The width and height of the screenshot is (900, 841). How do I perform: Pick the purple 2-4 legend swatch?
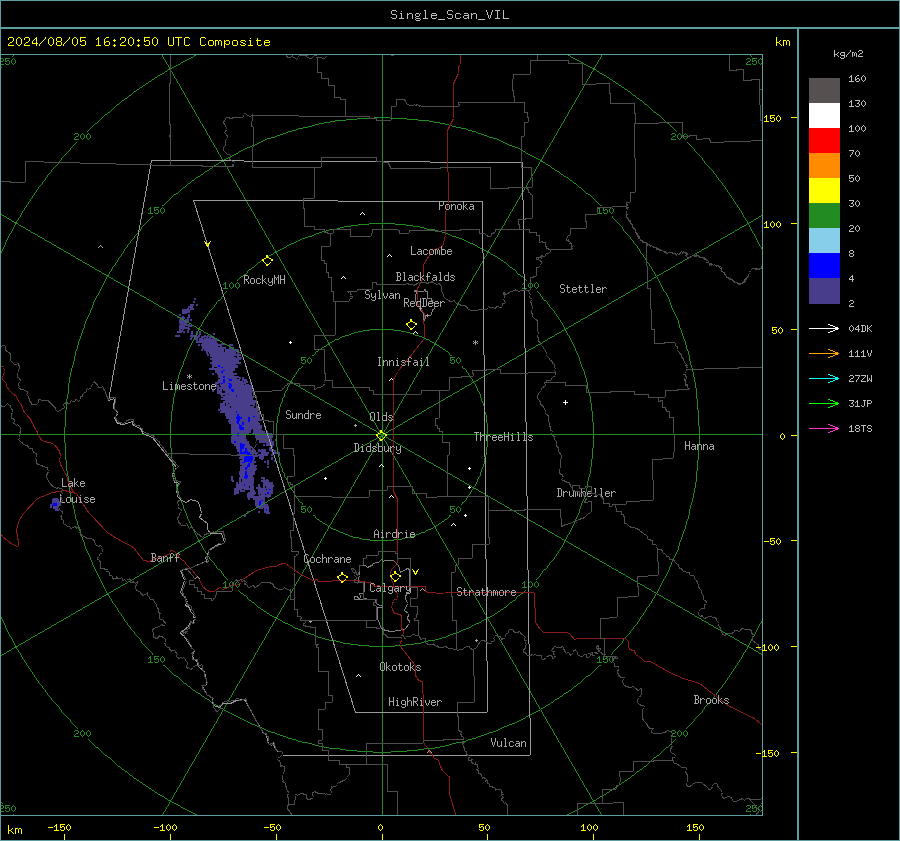pyautogui.click(x=824, y=290)
